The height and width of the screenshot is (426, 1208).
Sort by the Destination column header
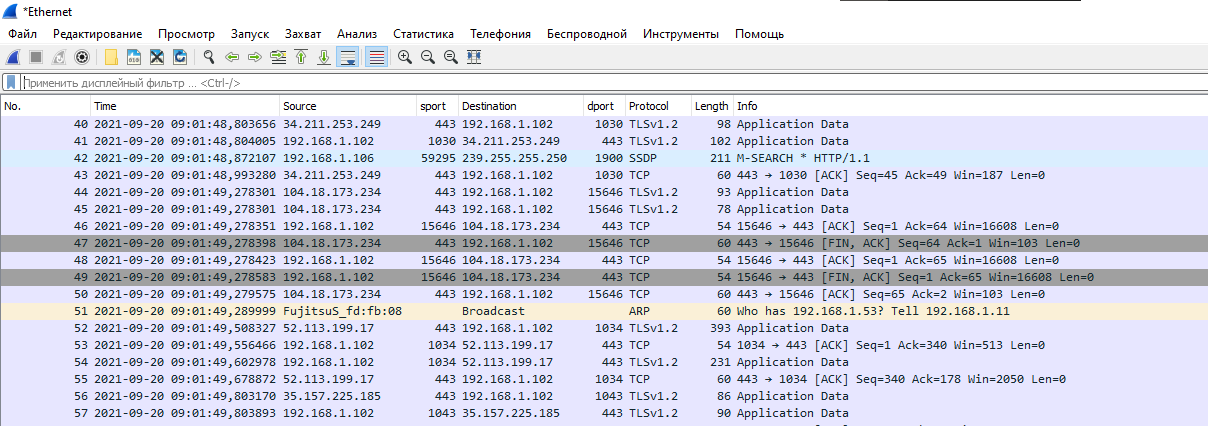click(x=520, y=106)
